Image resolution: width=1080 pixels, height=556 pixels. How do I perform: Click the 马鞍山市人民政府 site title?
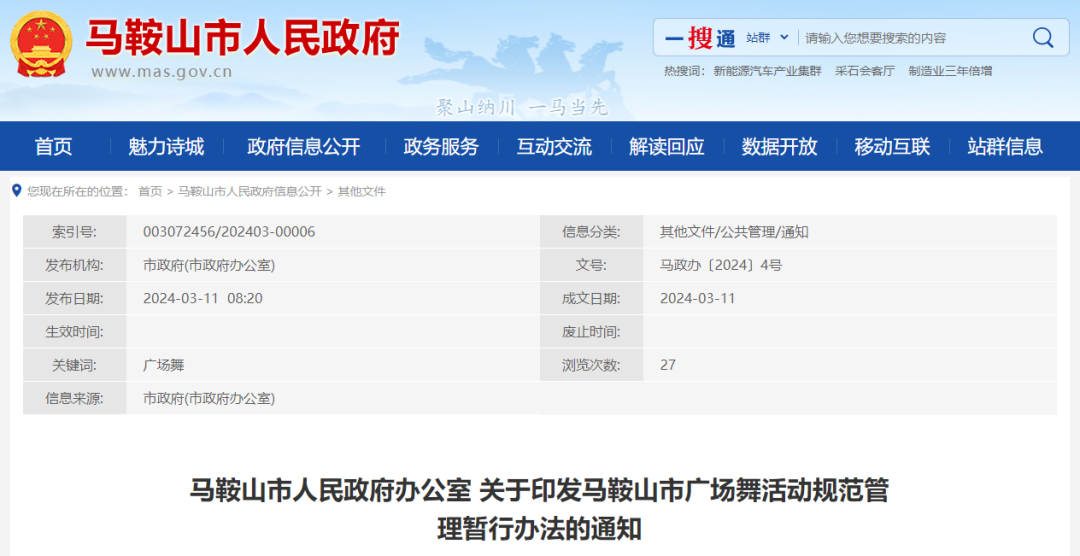(x=242, y=36)
